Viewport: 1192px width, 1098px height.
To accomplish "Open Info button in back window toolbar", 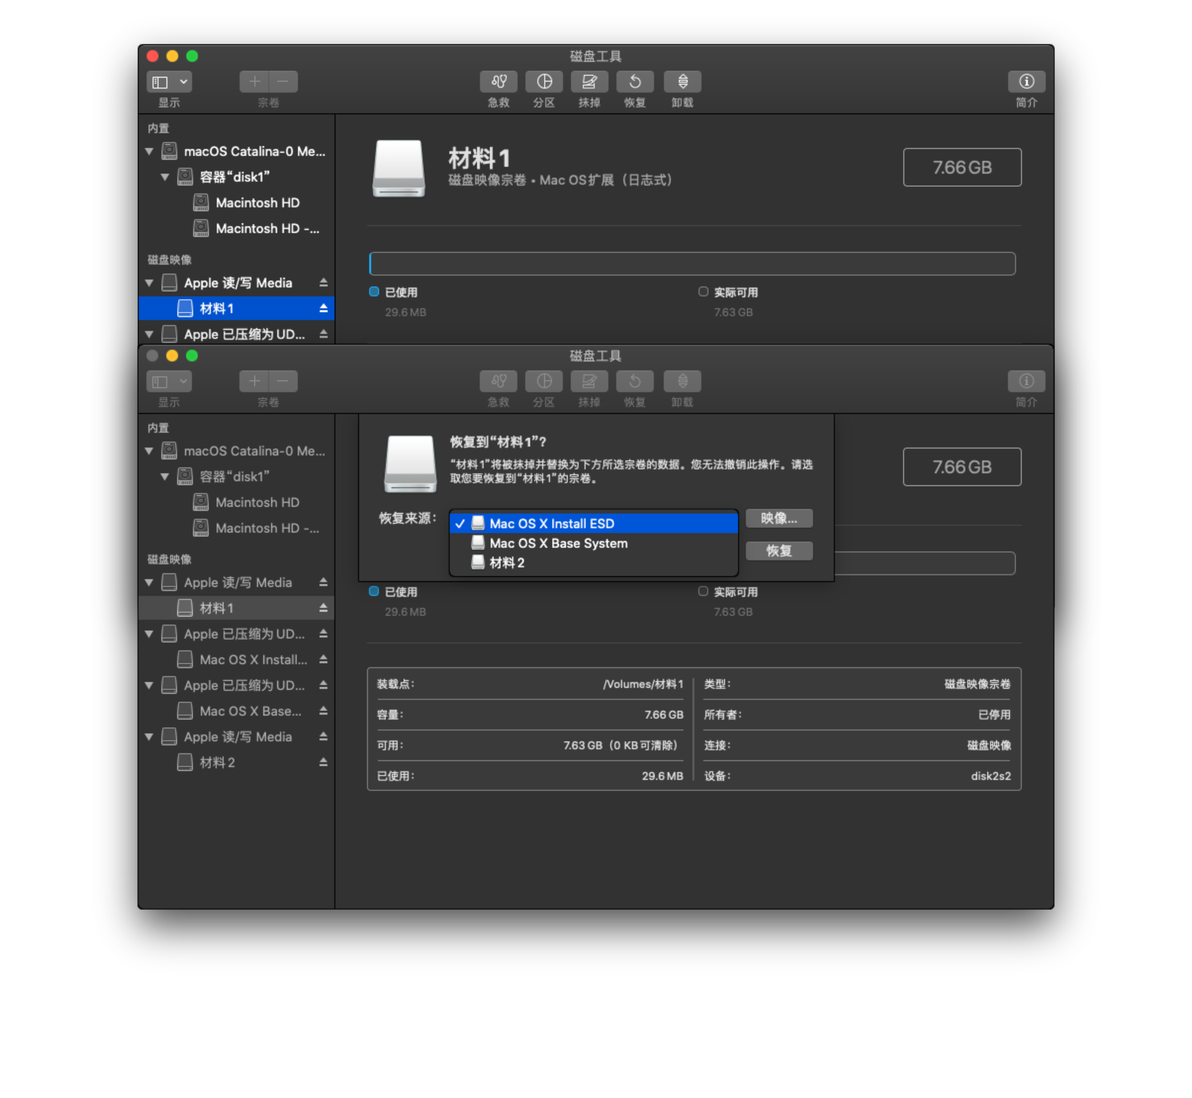I will click(1026, 81).
